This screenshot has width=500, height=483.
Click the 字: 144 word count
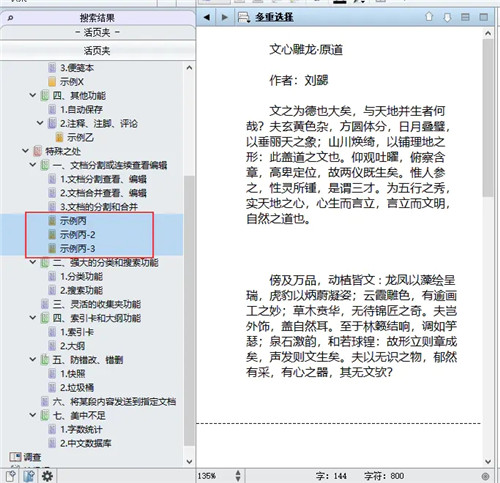331,476
